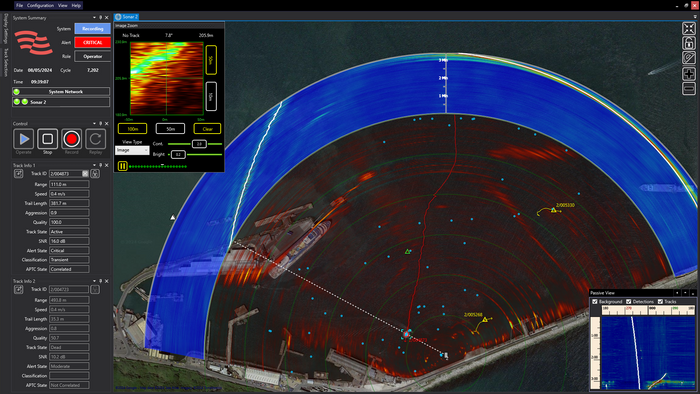Click the Clear button in Image Zoom
Viewport: 700px width, 394px height.
point(208,129)
